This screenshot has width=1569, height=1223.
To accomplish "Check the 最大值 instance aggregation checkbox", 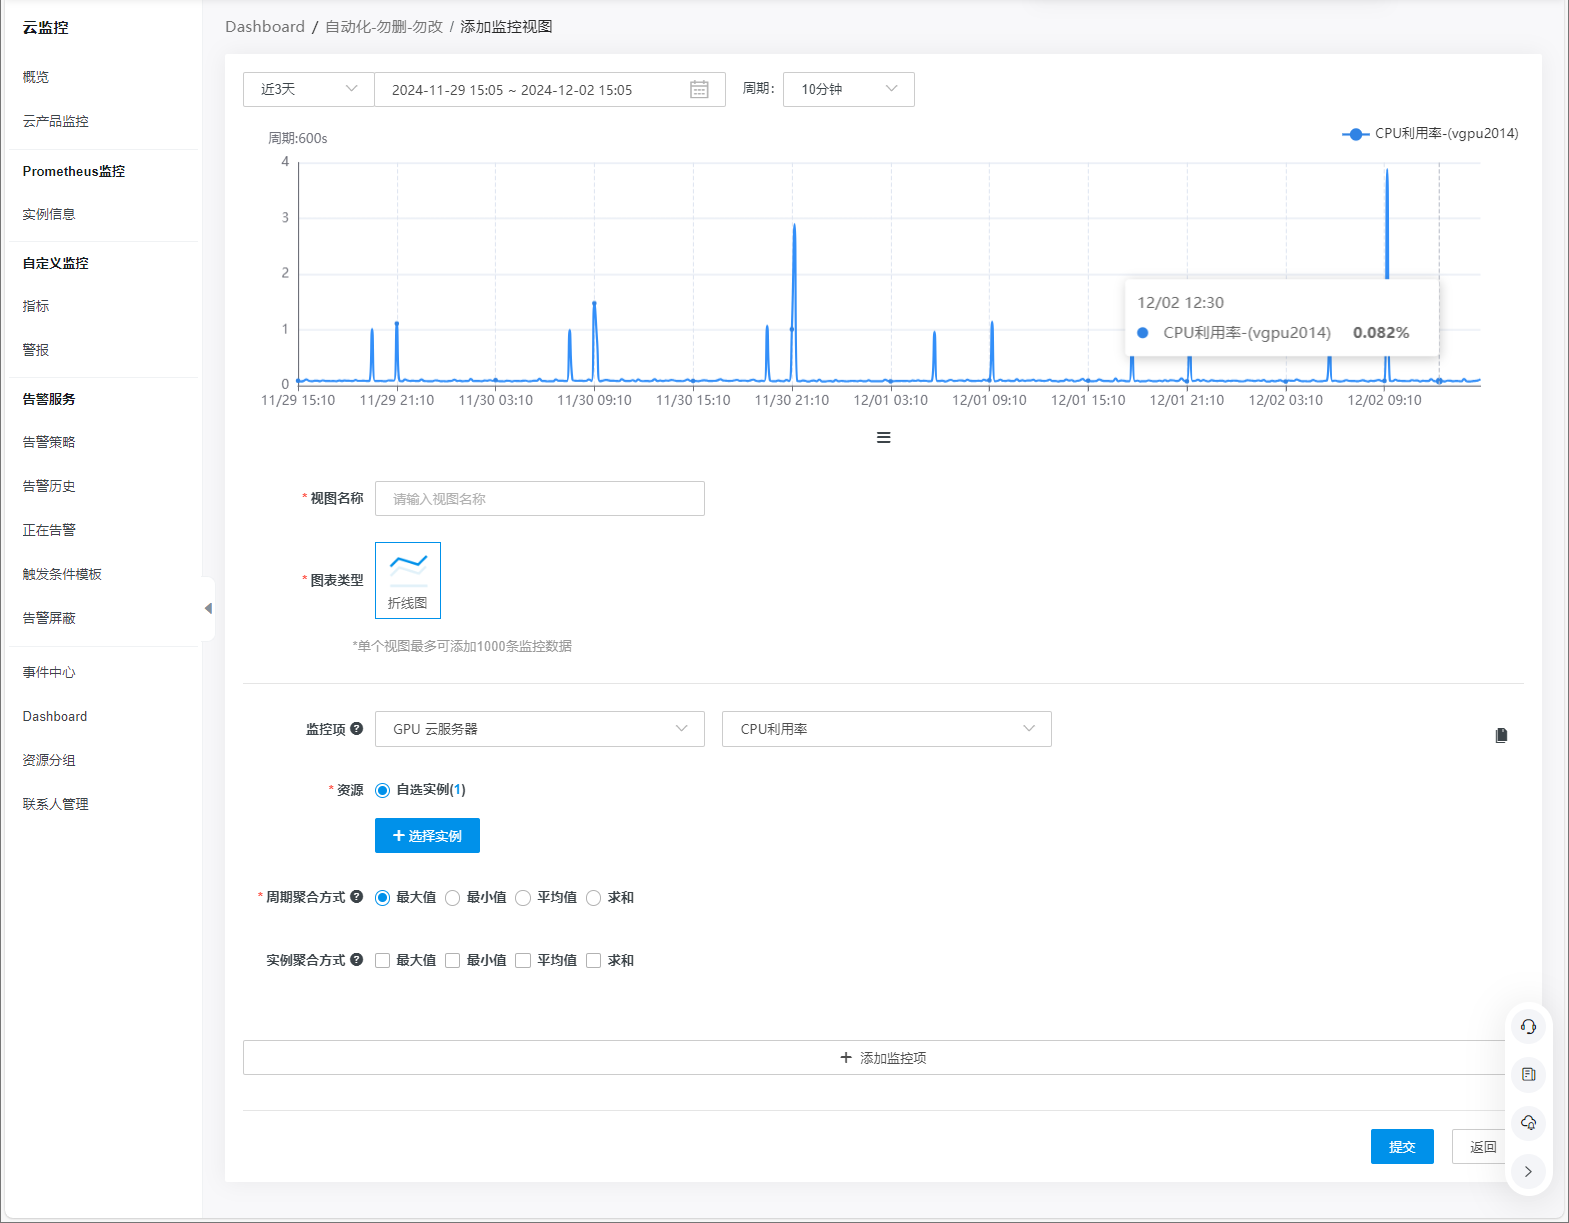I will pos(383,961).
